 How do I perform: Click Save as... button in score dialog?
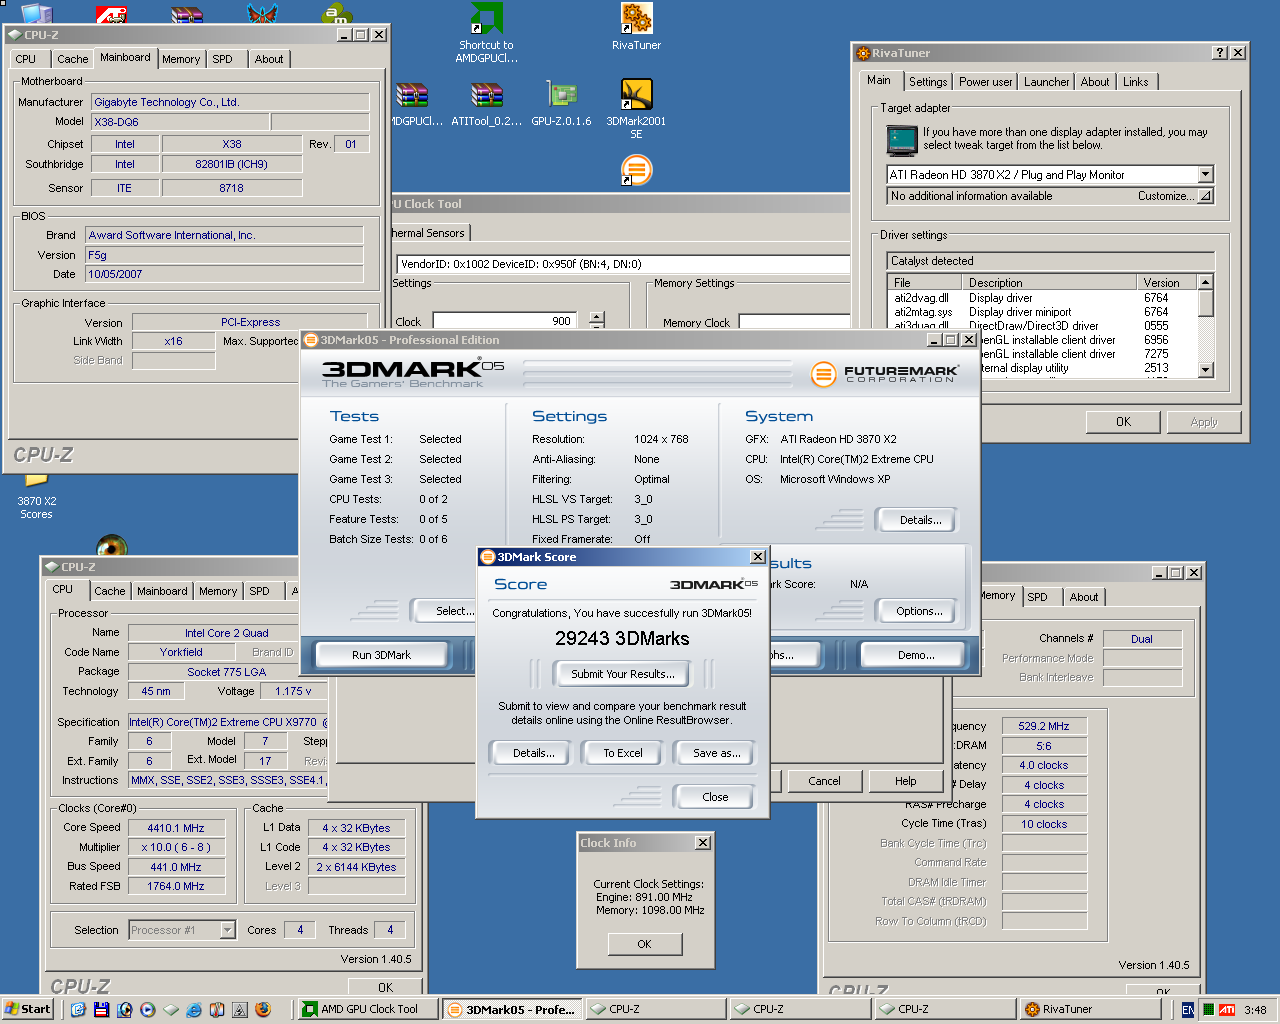716,753
